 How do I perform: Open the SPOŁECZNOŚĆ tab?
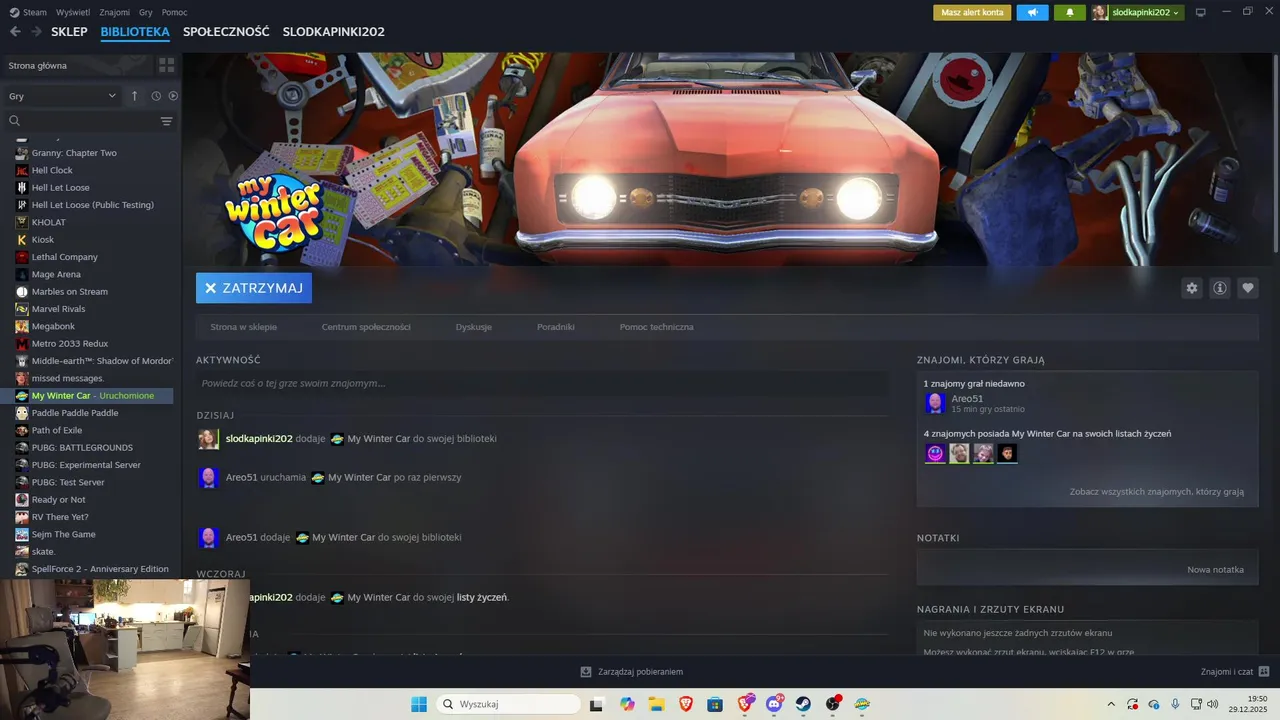click(226, 32)
